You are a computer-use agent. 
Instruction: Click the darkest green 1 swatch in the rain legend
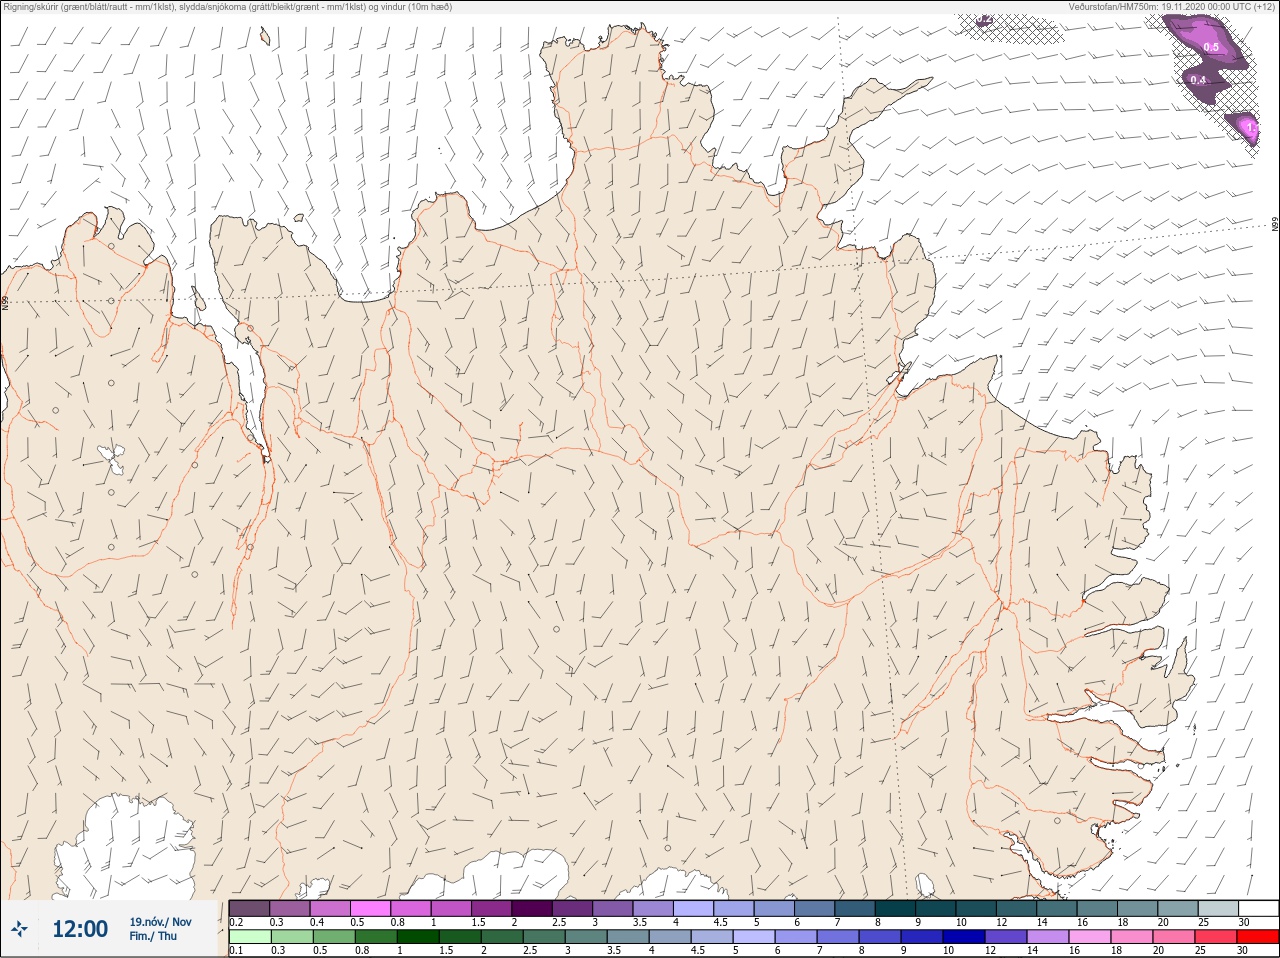pos(418,937)
